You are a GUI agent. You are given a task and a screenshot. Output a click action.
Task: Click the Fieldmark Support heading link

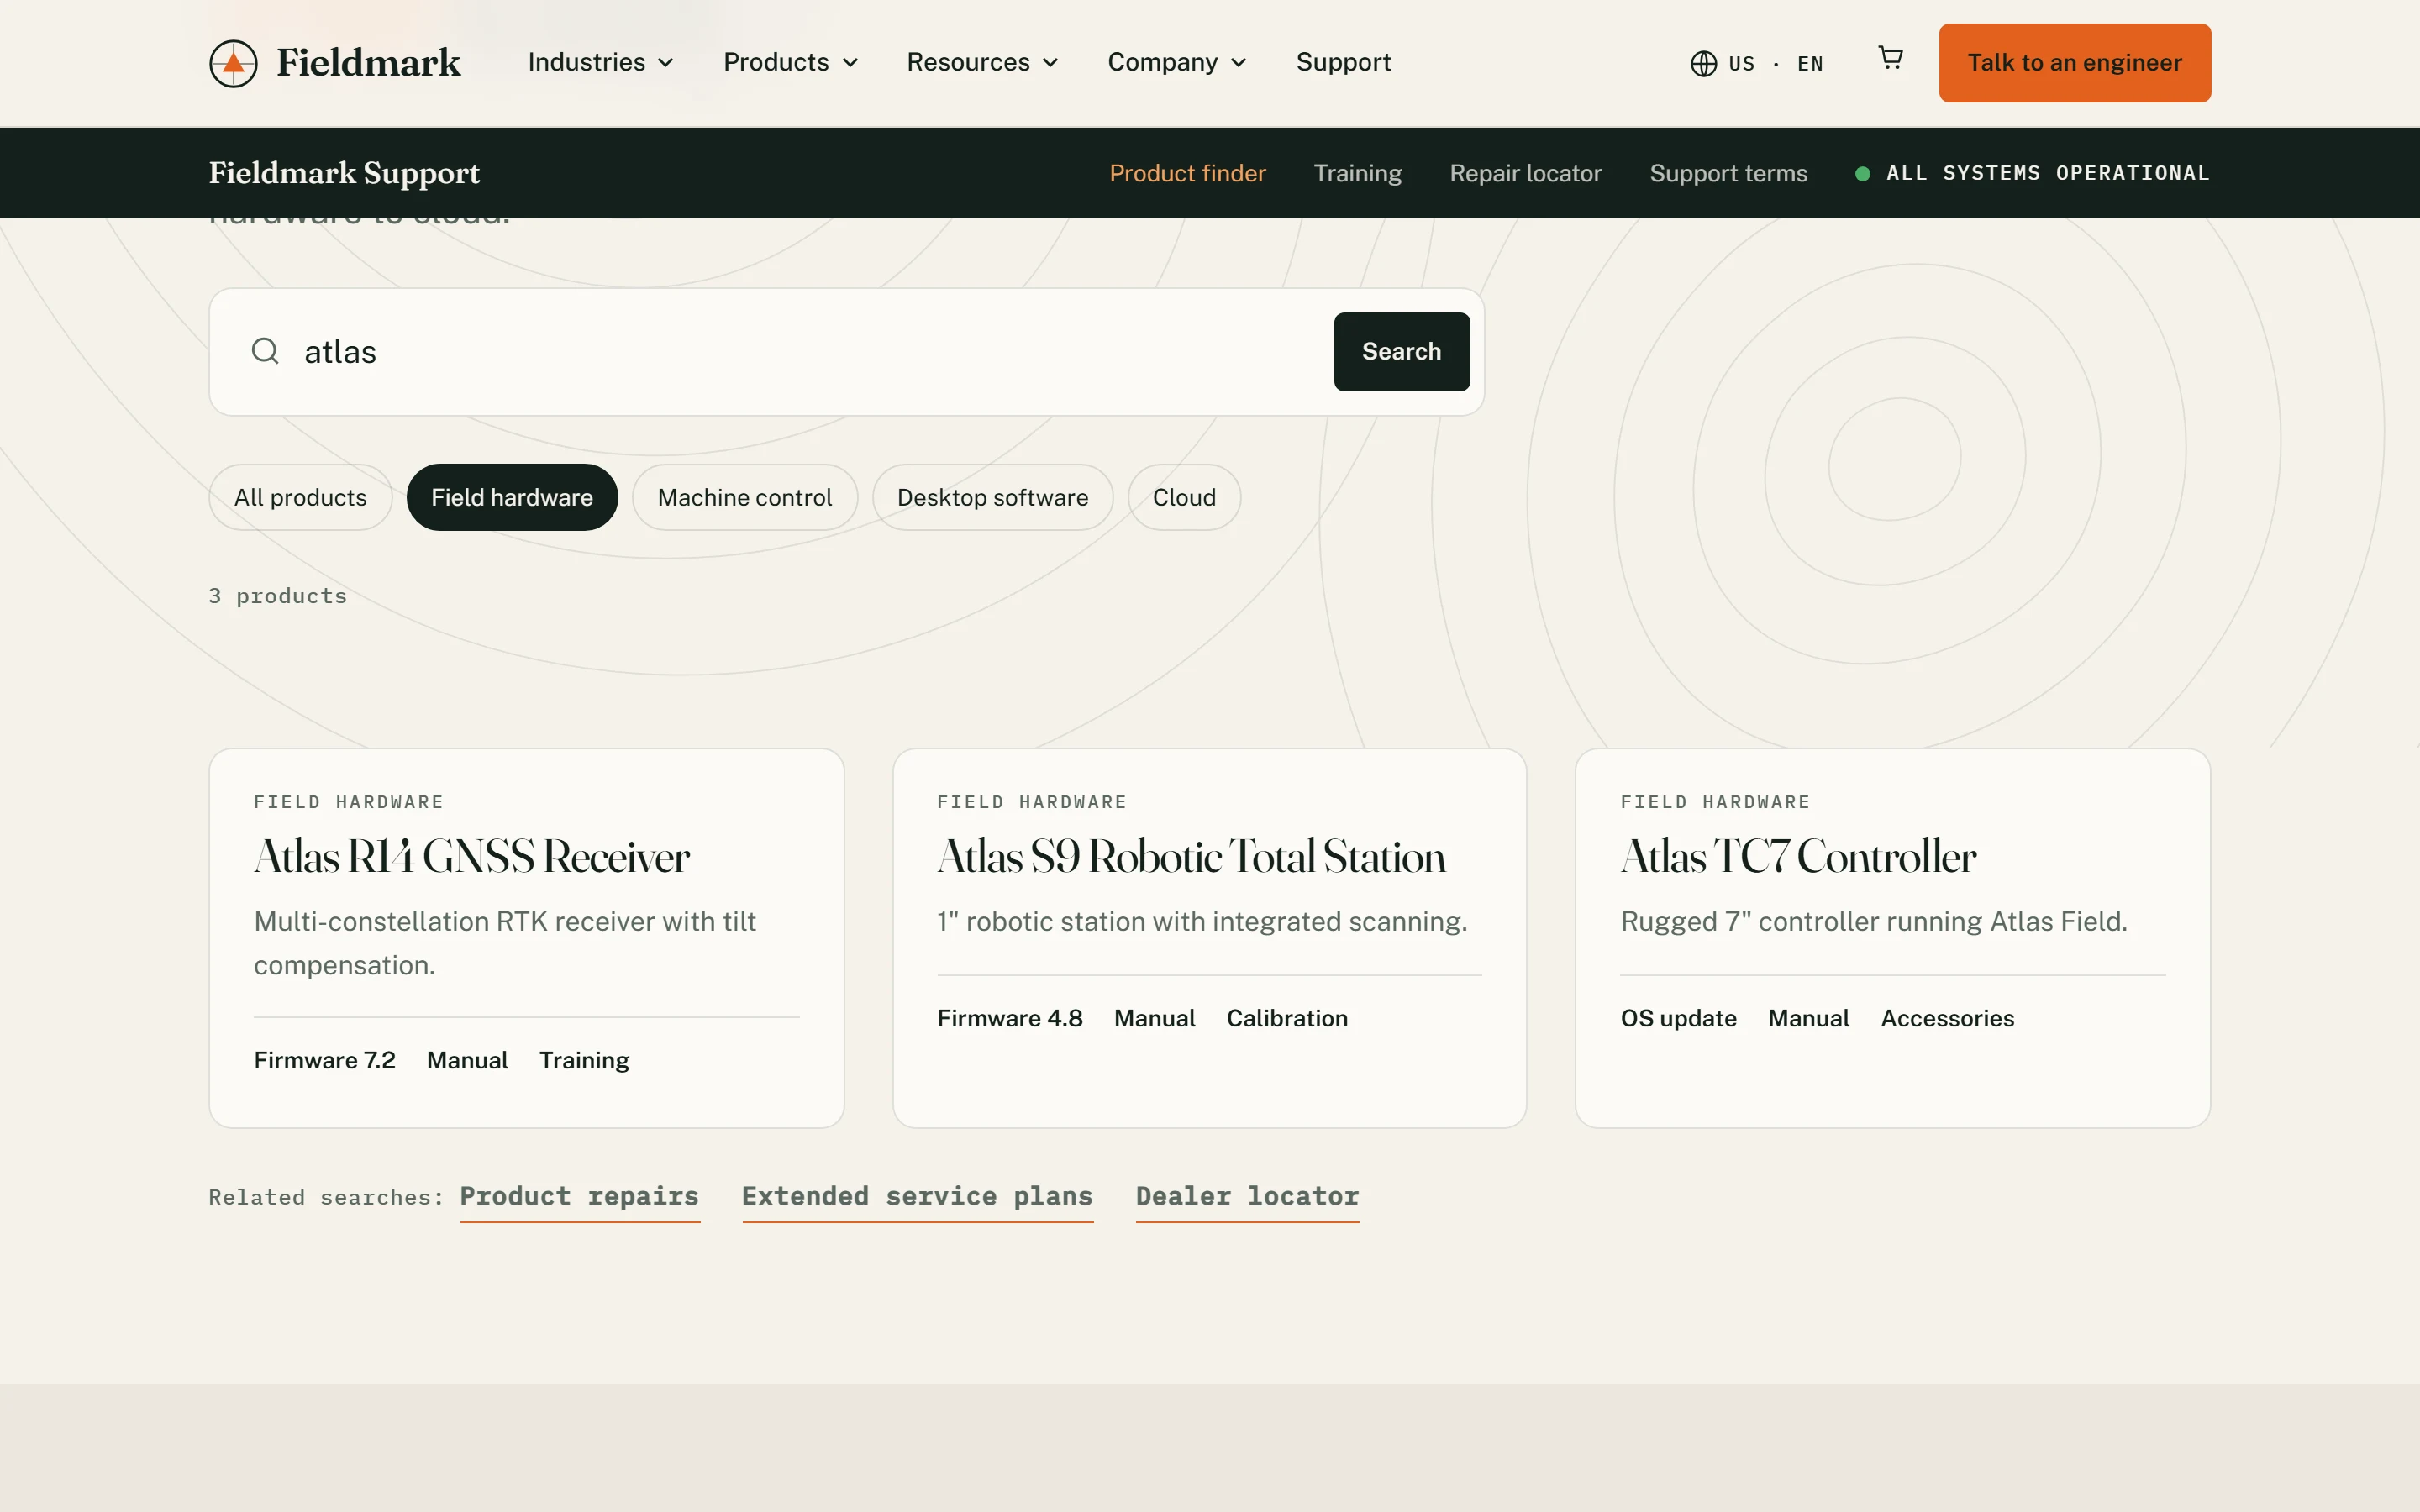344,173
